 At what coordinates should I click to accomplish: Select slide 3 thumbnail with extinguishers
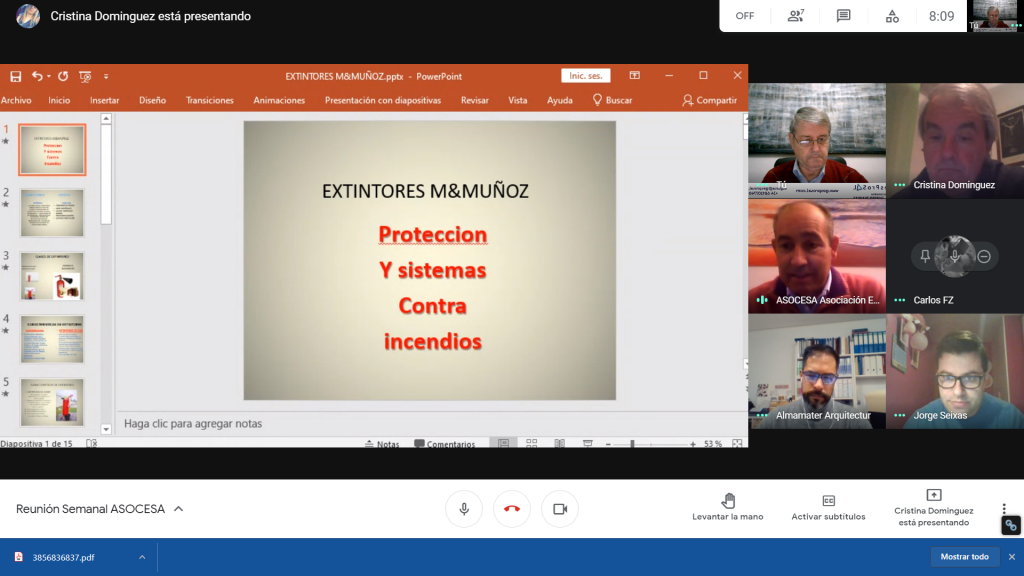pos(52,276)
